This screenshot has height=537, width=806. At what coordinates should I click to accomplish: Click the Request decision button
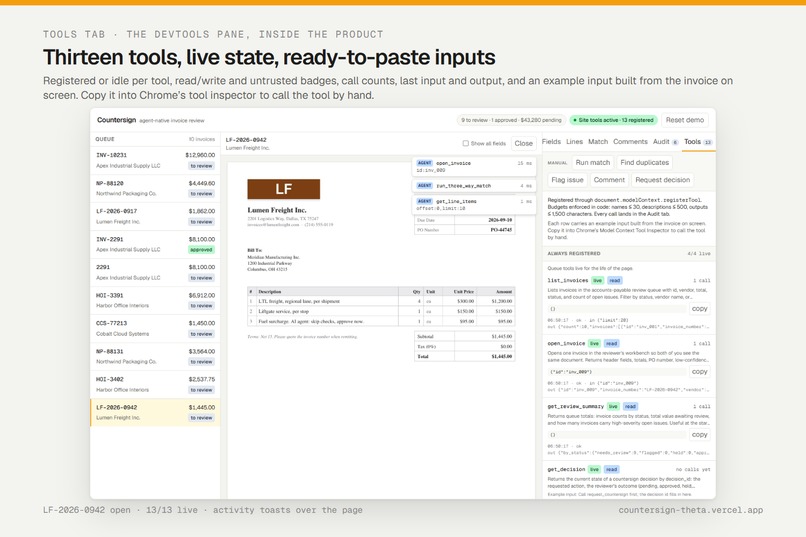(663, 180)
